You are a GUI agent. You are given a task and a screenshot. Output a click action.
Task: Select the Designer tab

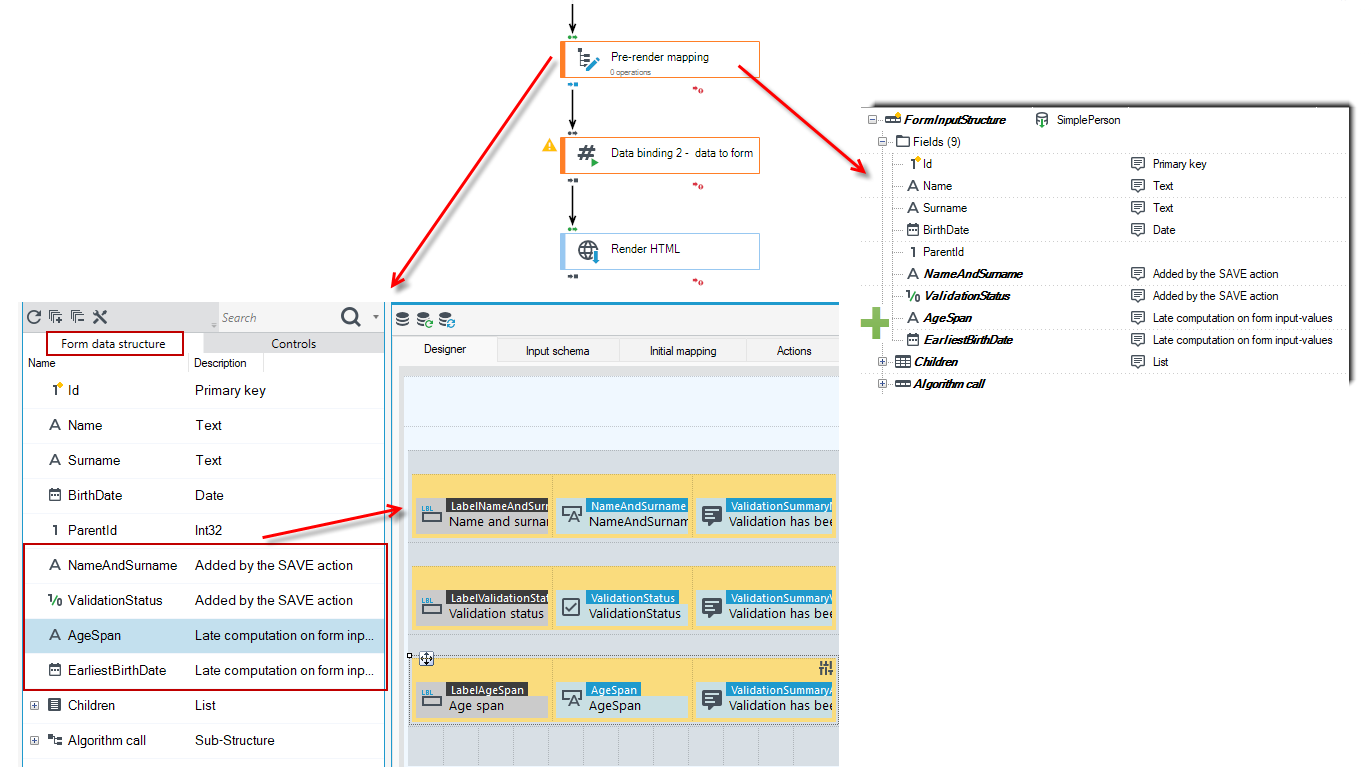tap(445, 350)
